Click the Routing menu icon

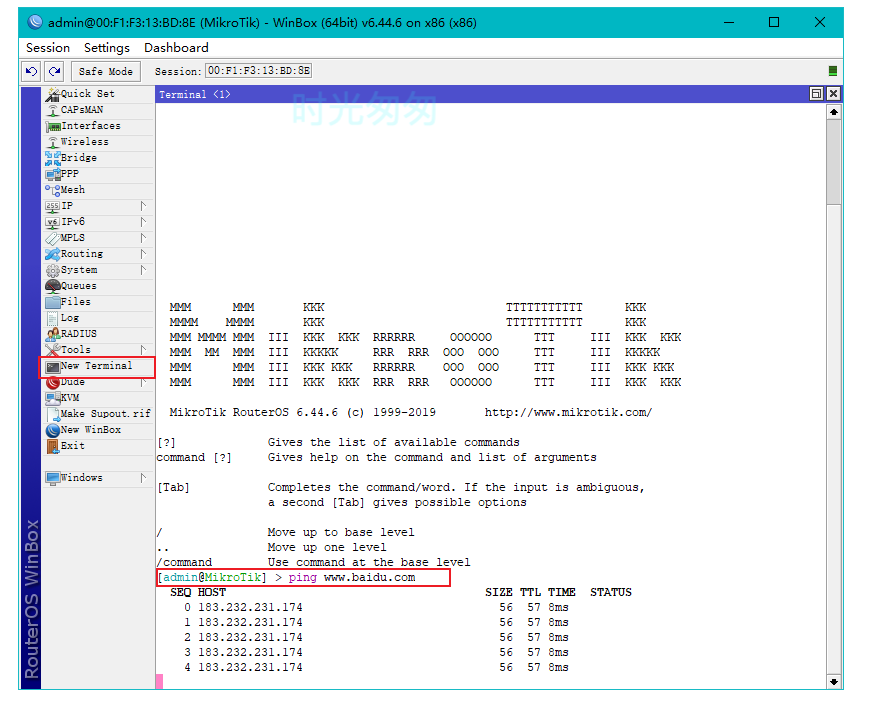(x=52, y=254)
